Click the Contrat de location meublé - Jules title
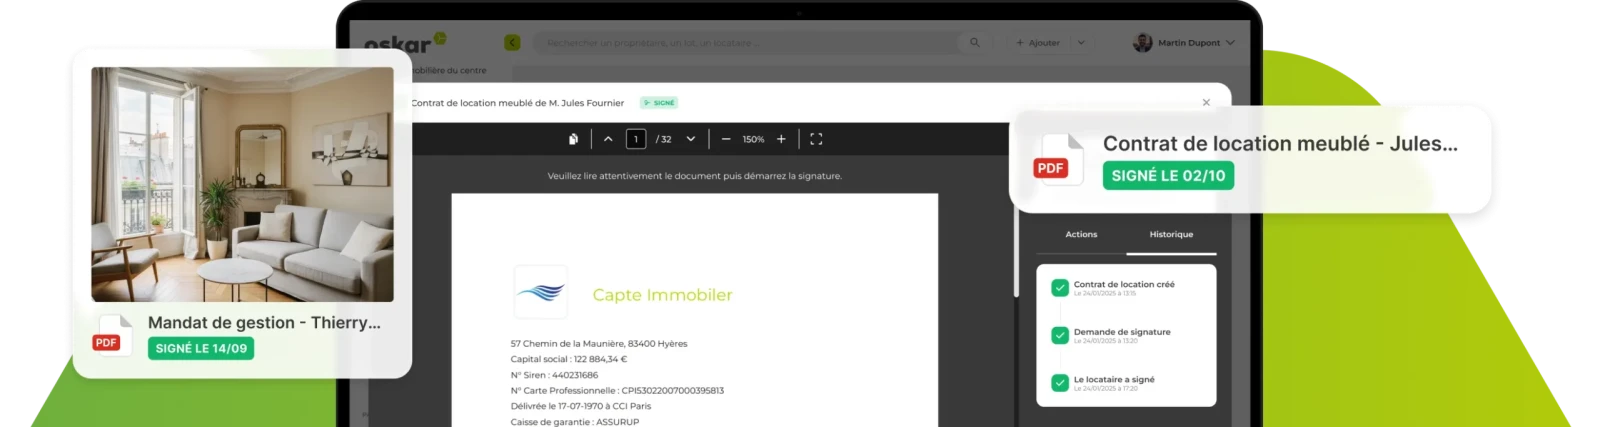Viewport: 1600px width, 427px height. click(1280, 143)
